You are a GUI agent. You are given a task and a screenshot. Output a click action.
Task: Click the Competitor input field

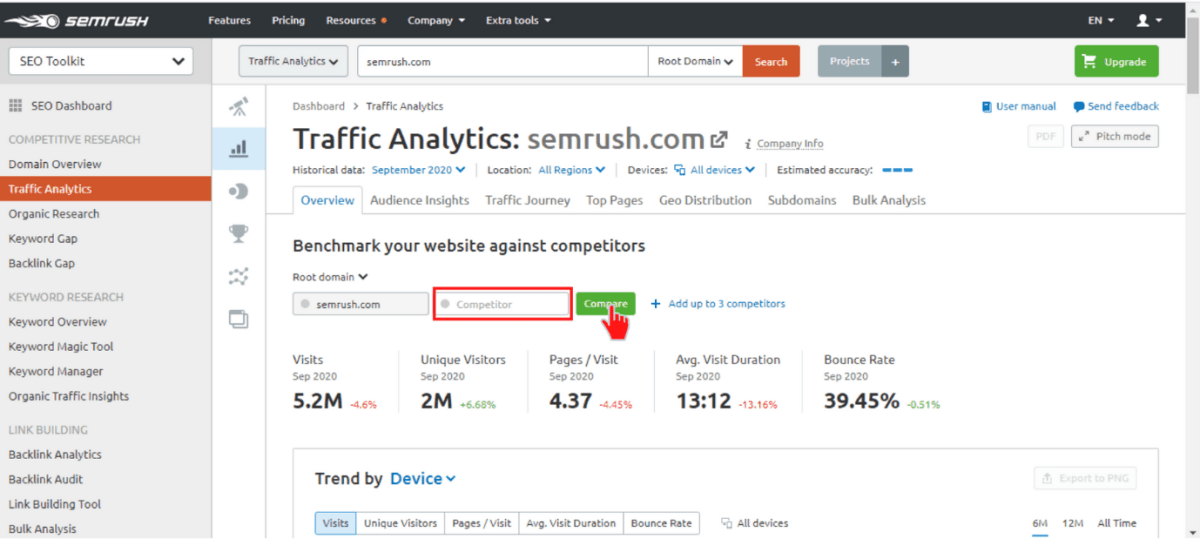(x=502, y=304)
